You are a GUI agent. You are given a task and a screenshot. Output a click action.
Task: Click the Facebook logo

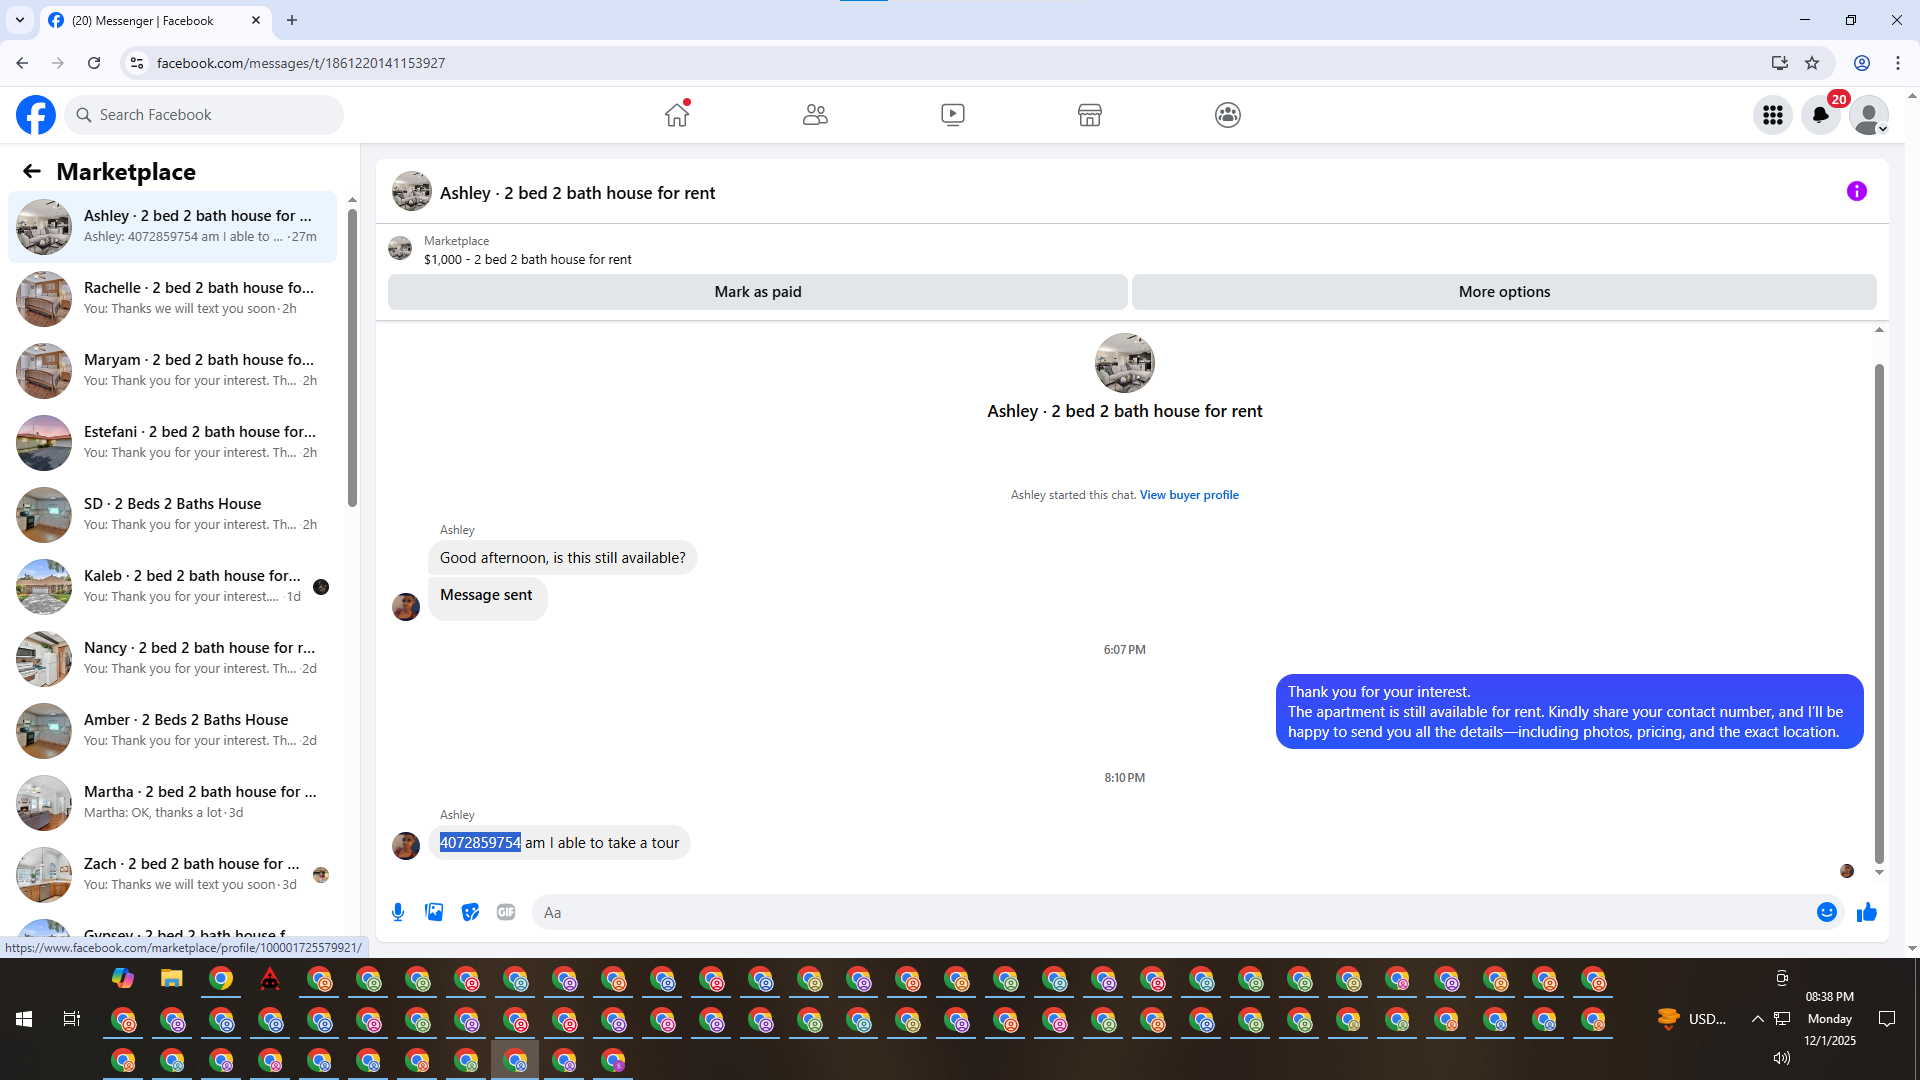point(36,115)
